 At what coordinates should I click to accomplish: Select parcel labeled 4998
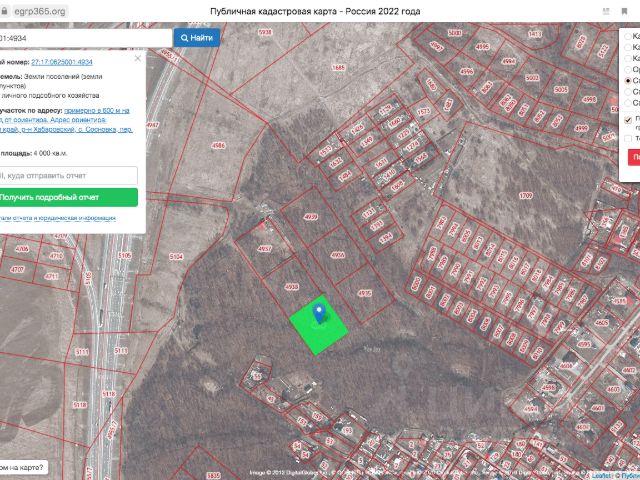coord(589,100)
